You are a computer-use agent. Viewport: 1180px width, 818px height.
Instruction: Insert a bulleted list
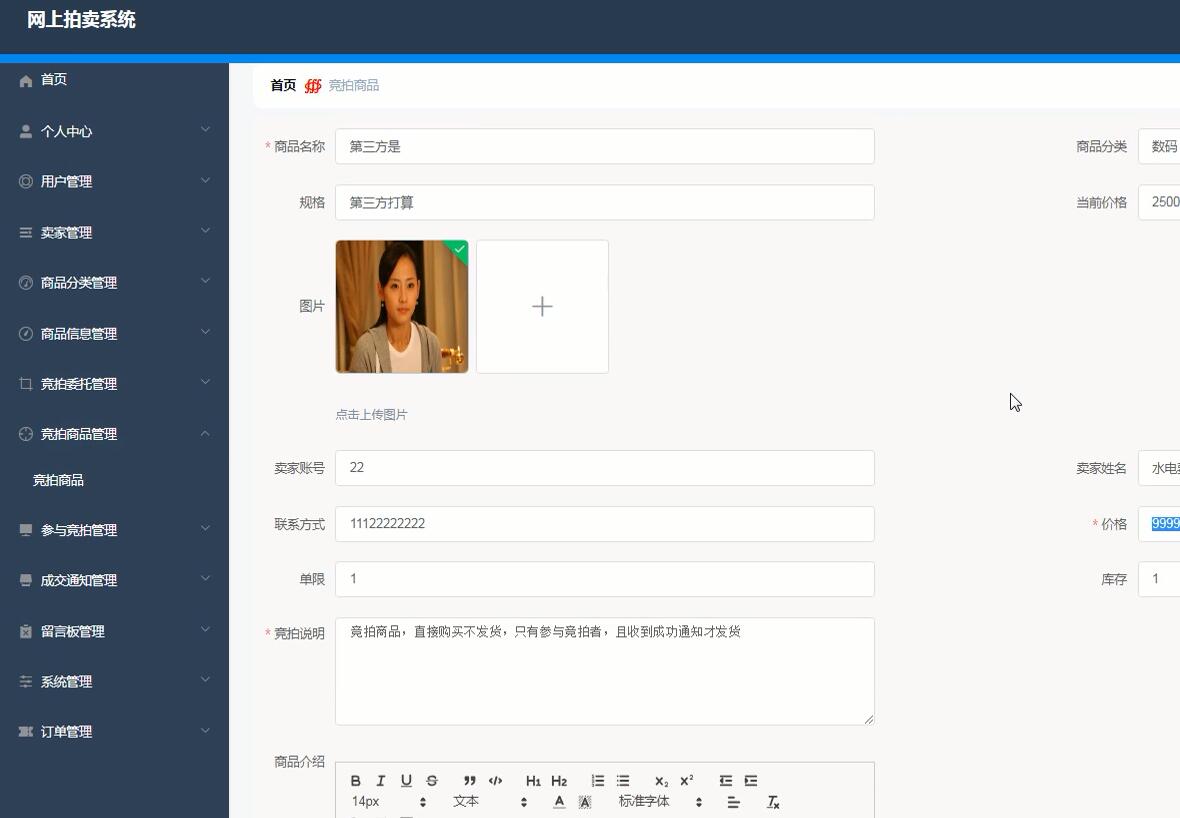pos(623,780)
